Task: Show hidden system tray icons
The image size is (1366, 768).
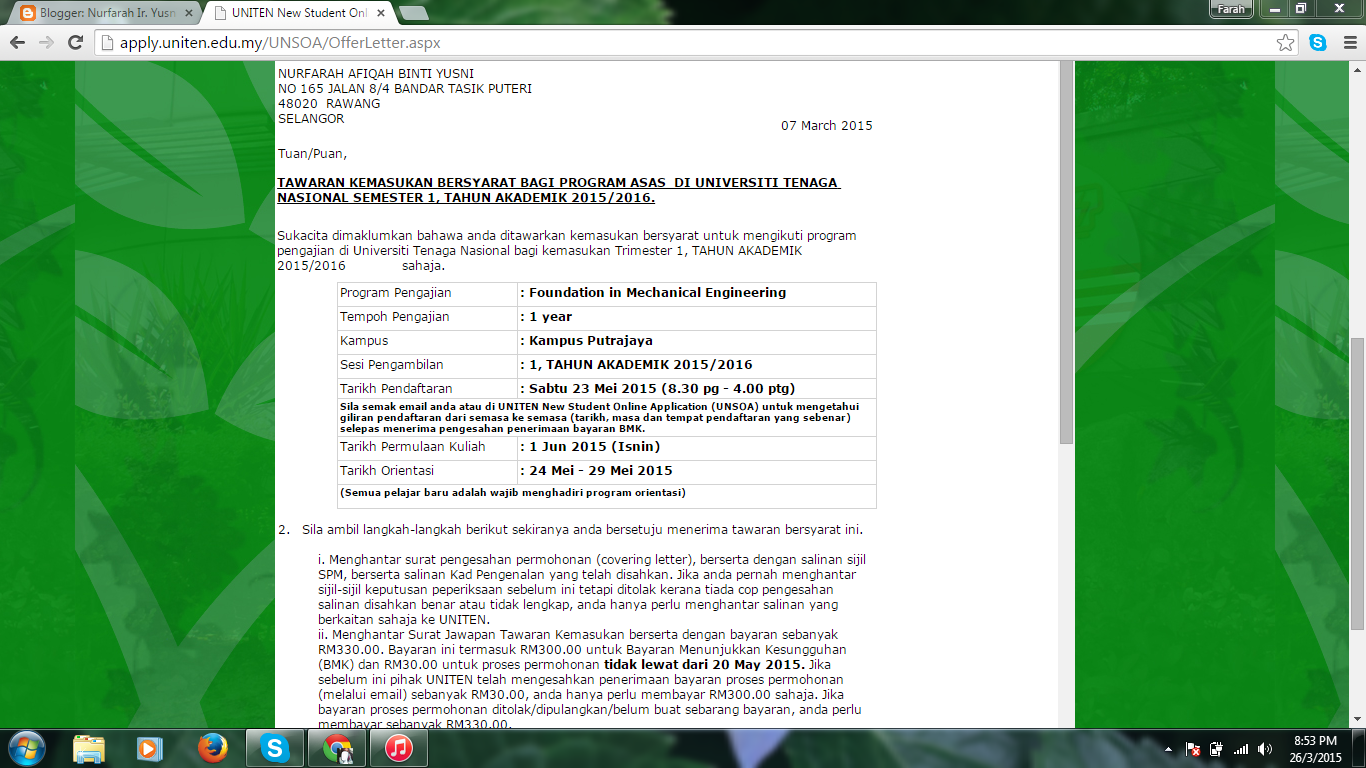Action: 1169,749
